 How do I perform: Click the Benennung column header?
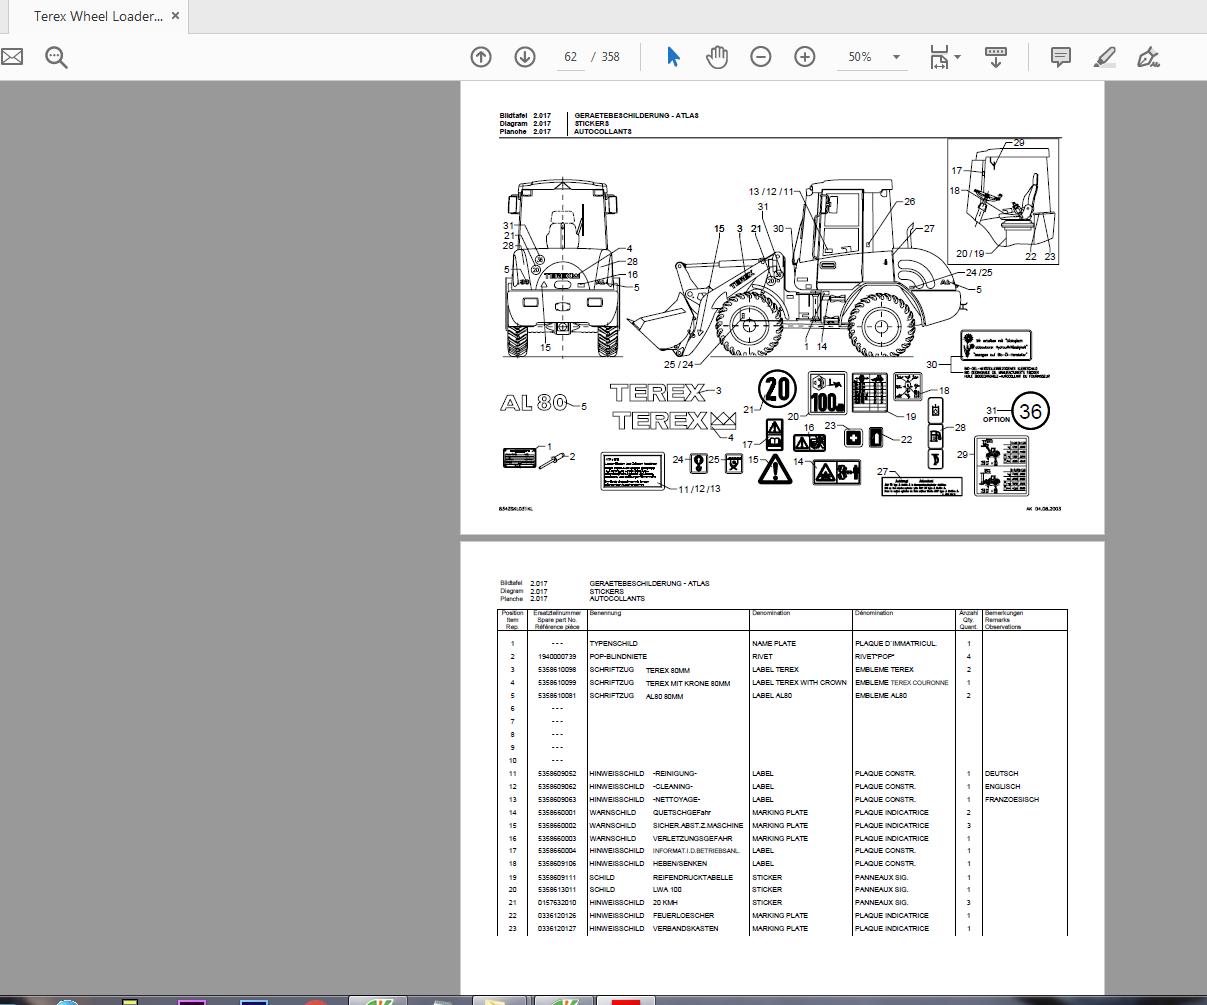click(606, 613)
